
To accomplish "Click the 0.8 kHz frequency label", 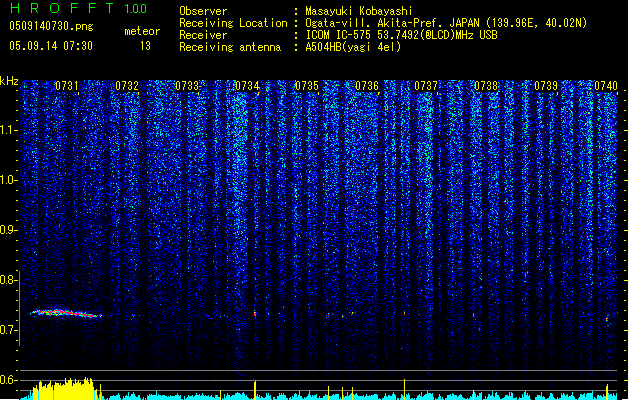I will pyautogui.click(x=8, y=280).
